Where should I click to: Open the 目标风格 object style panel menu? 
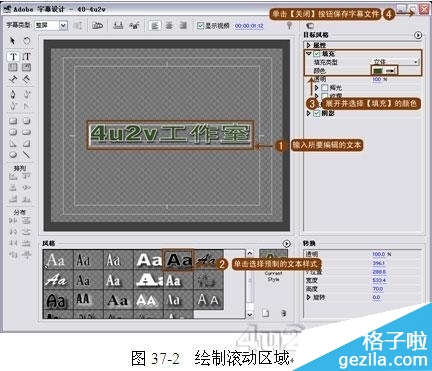click(418, 35)
